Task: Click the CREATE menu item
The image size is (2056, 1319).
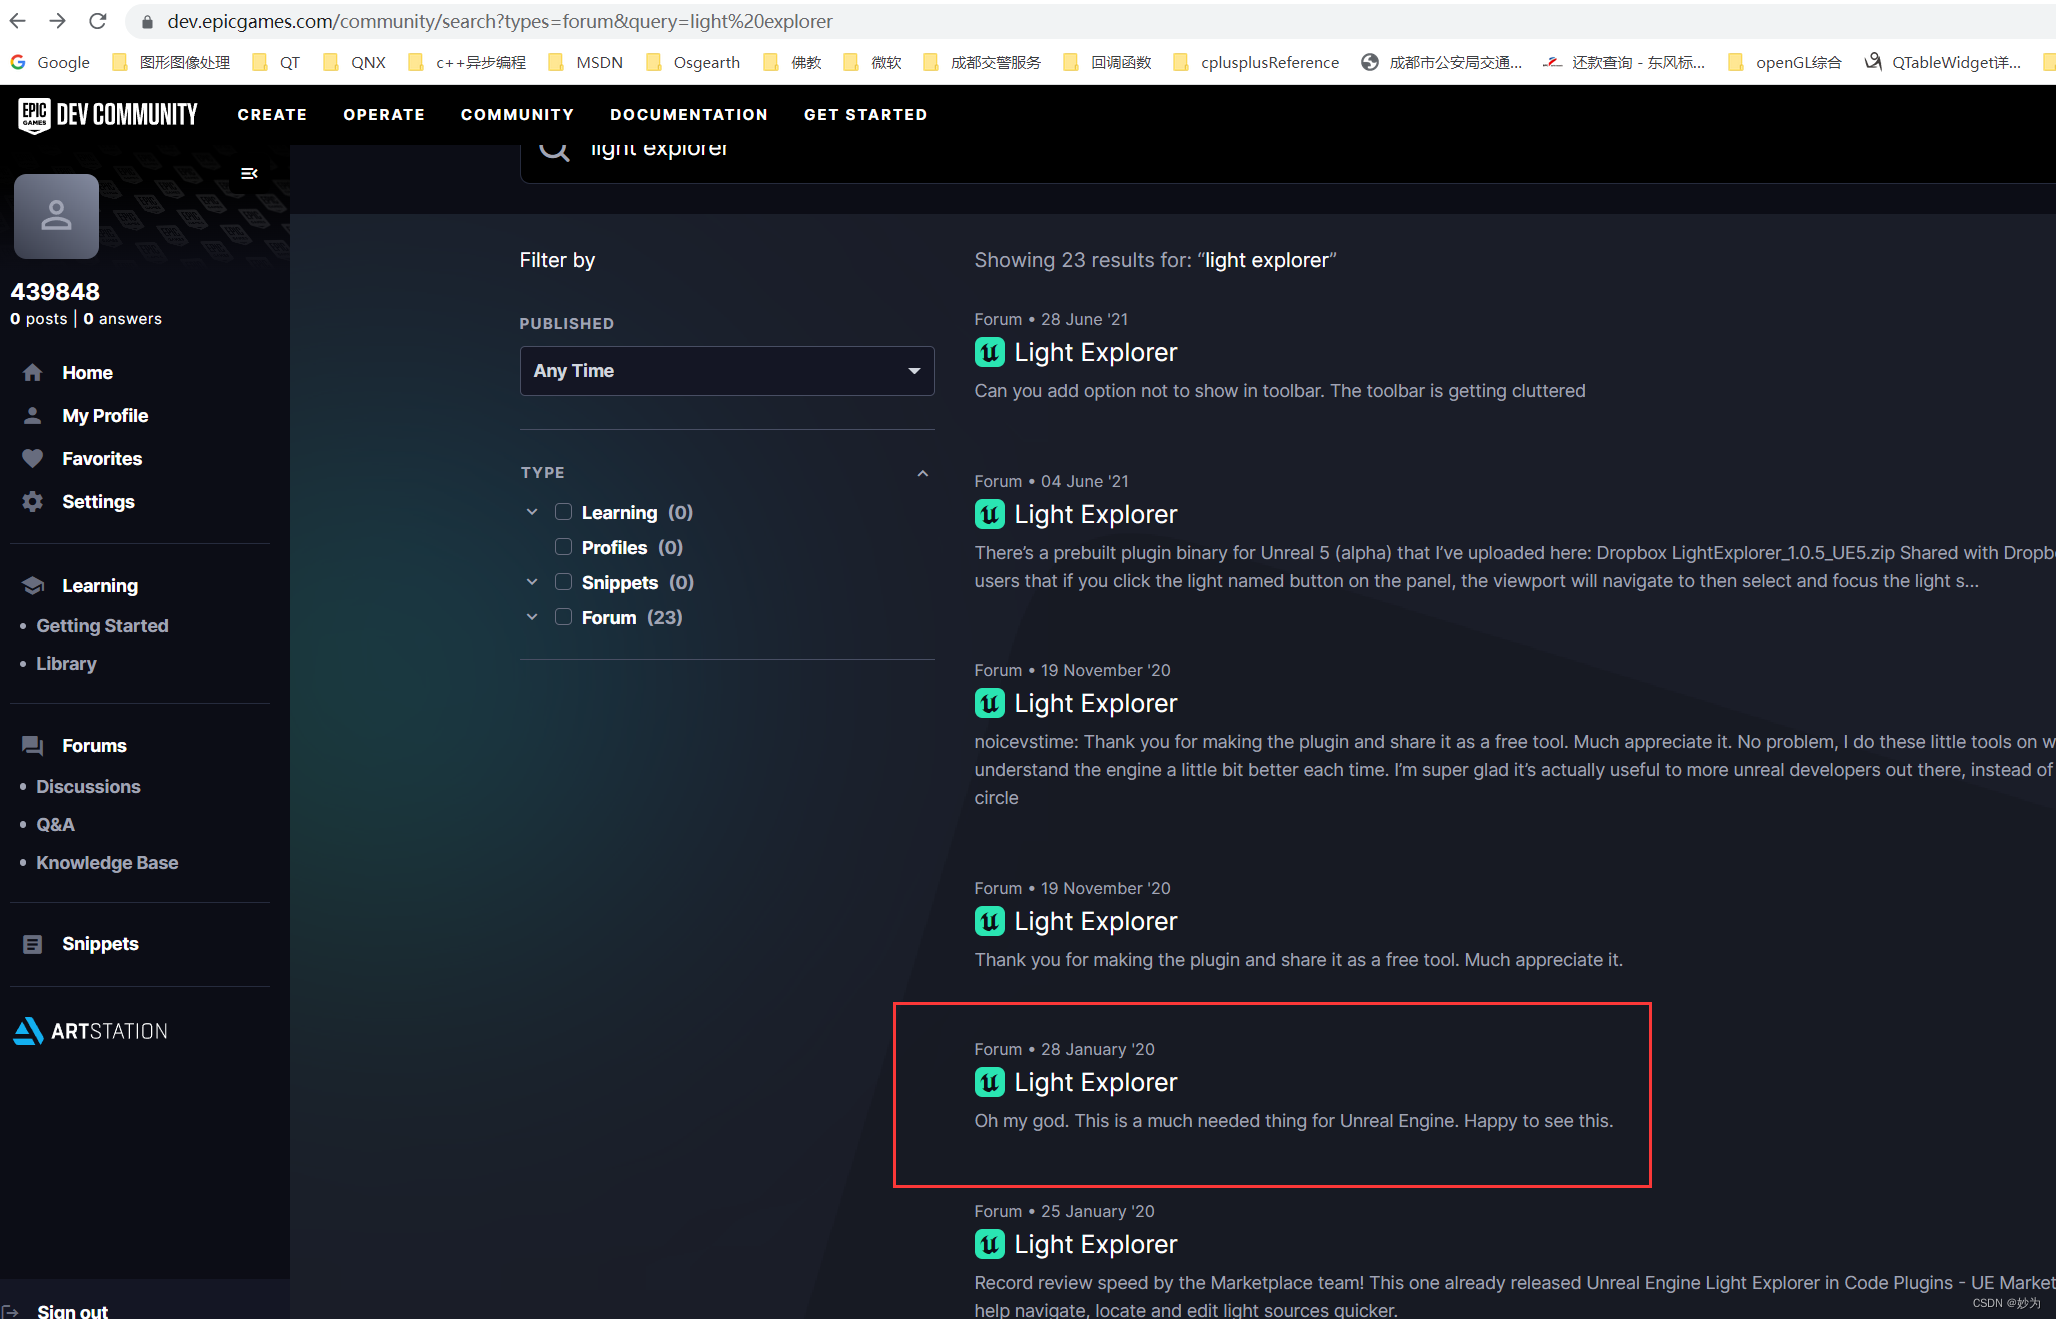Action: tap(273, 112)
